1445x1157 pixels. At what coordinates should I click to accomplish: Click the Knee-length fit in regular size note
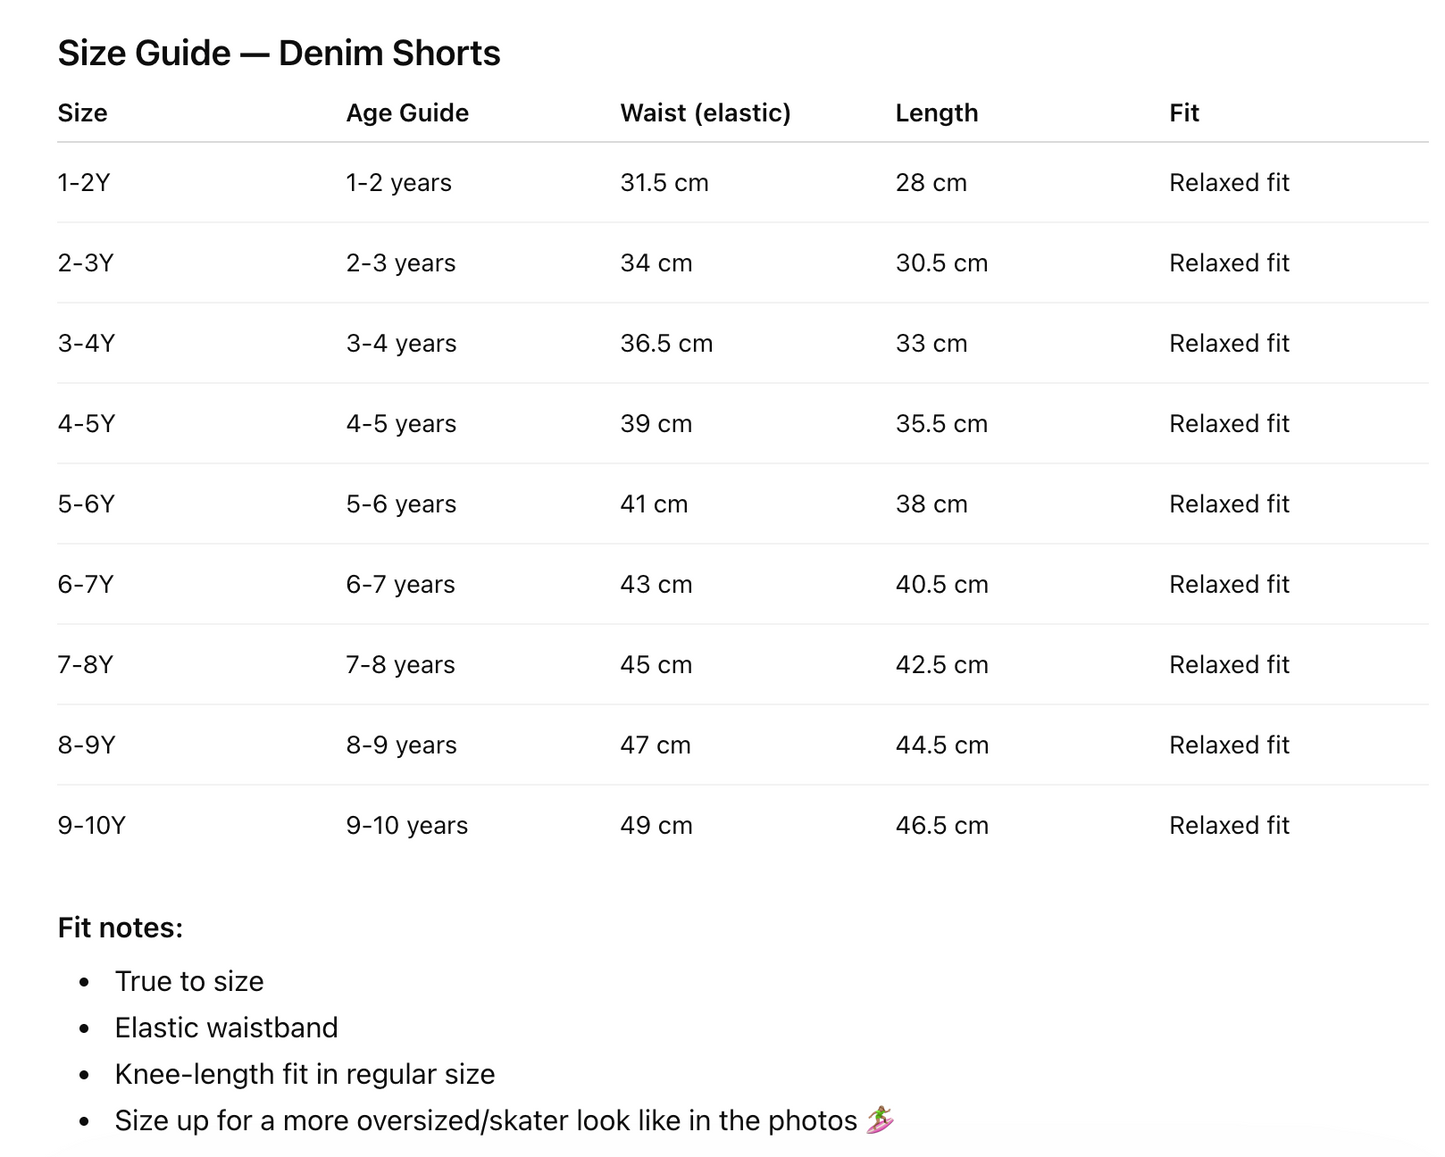(305, 1074)
